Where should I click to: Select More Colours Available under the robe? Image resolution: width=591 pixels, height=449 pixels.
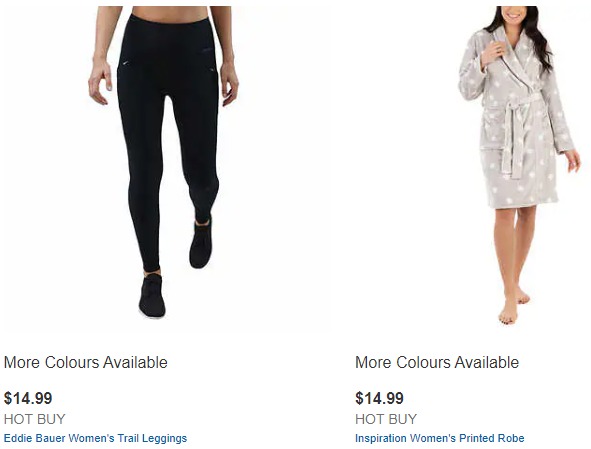(437, 362)
